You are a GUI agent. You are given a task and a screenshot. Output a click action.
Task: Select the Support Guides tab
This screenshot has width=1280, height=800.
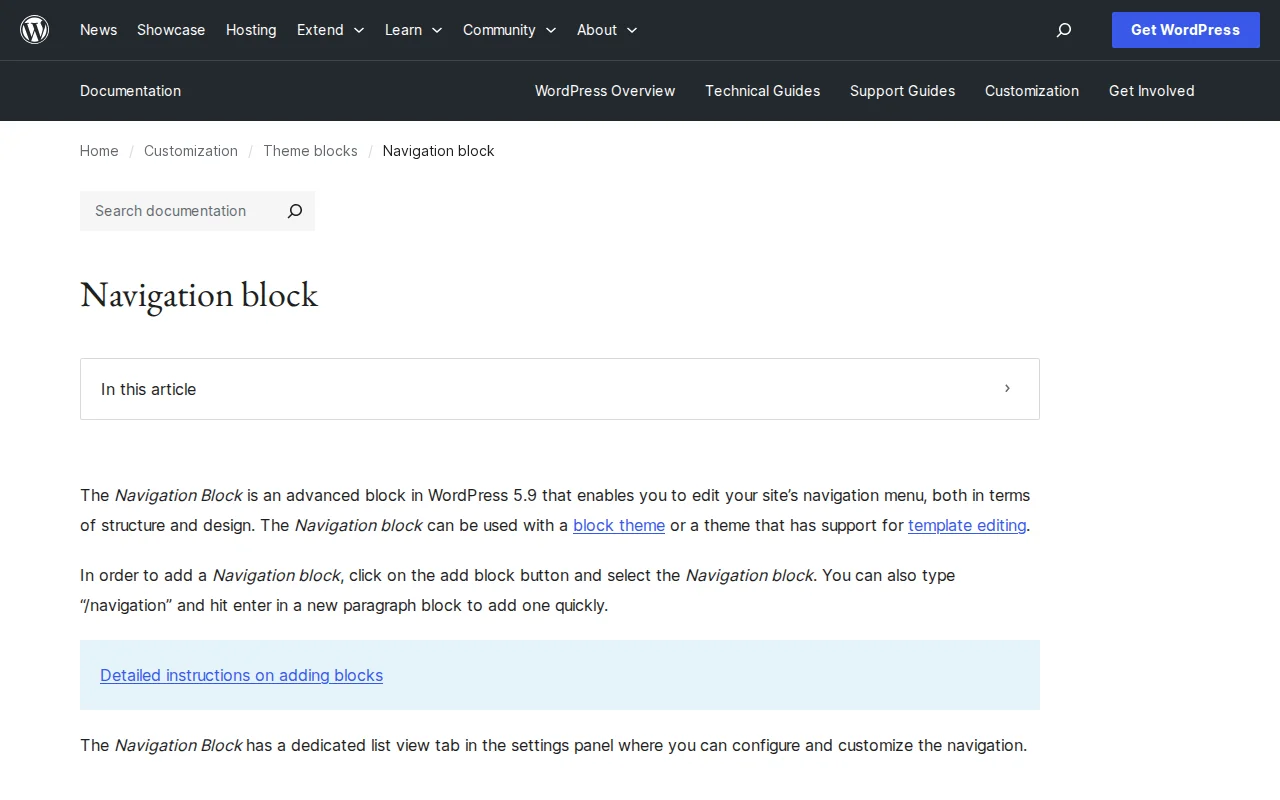902,91
